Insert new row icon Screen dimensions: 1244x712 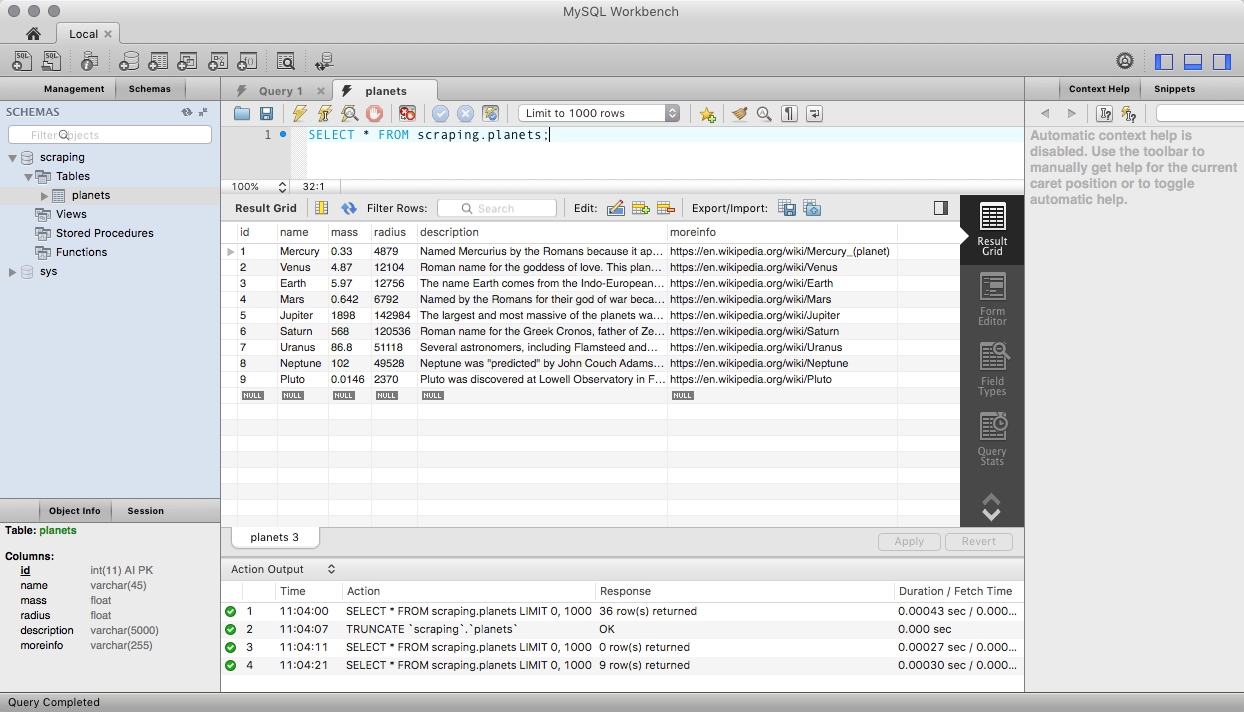click(x=641, y=208)
